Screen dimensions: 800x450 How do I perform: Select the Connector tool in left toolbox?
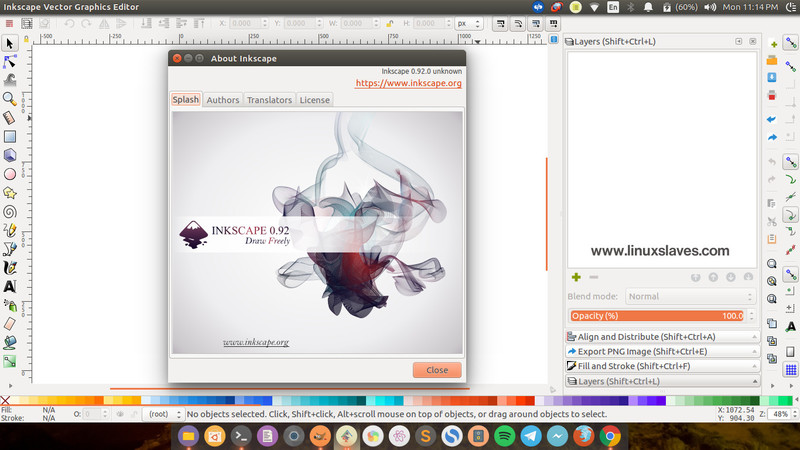(10, 362)
